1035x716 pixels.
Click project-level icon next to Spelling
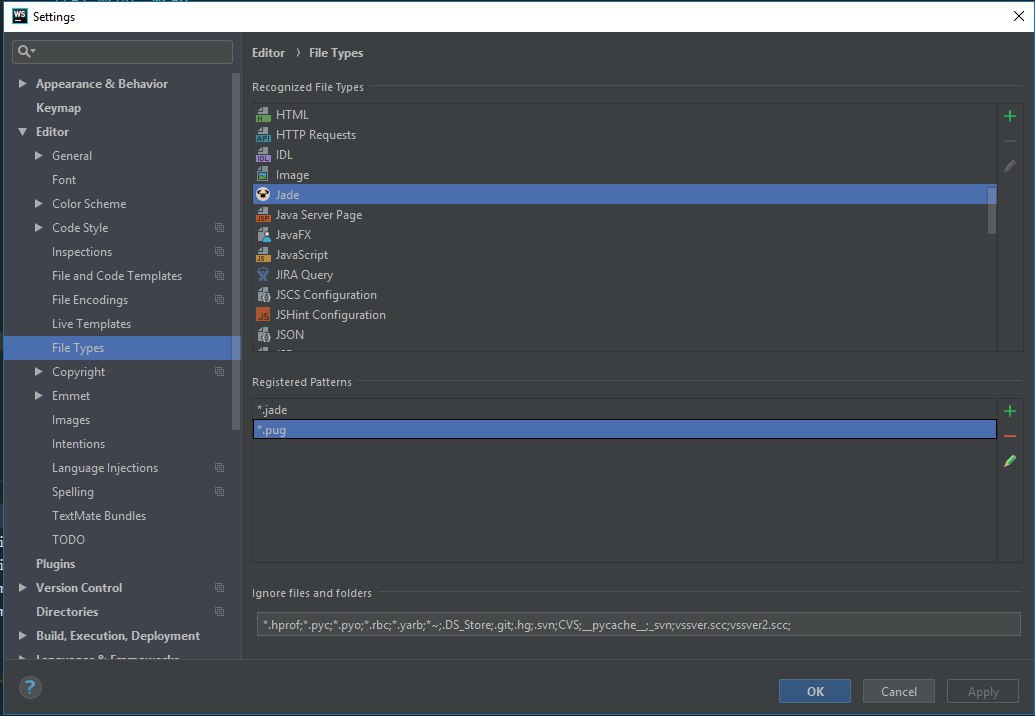(219, 492)
